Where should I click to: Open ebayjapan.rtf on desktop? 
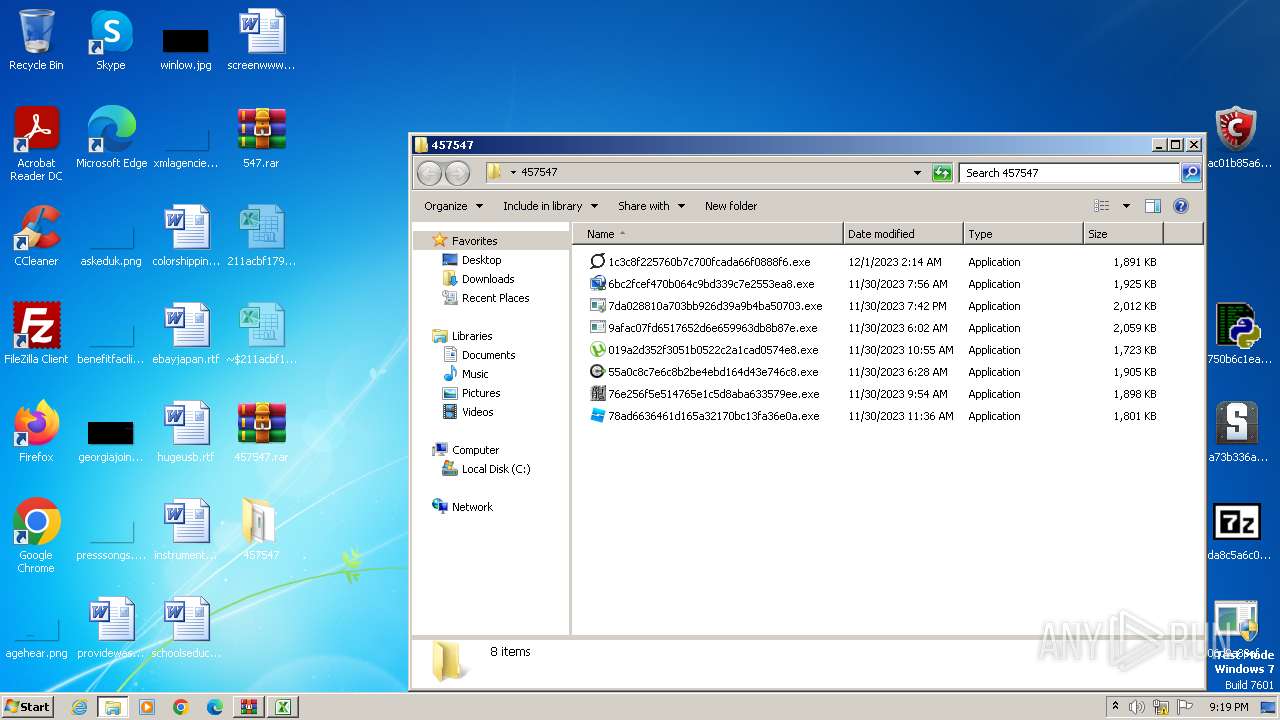pyautogui.click(x=186, y=334)
